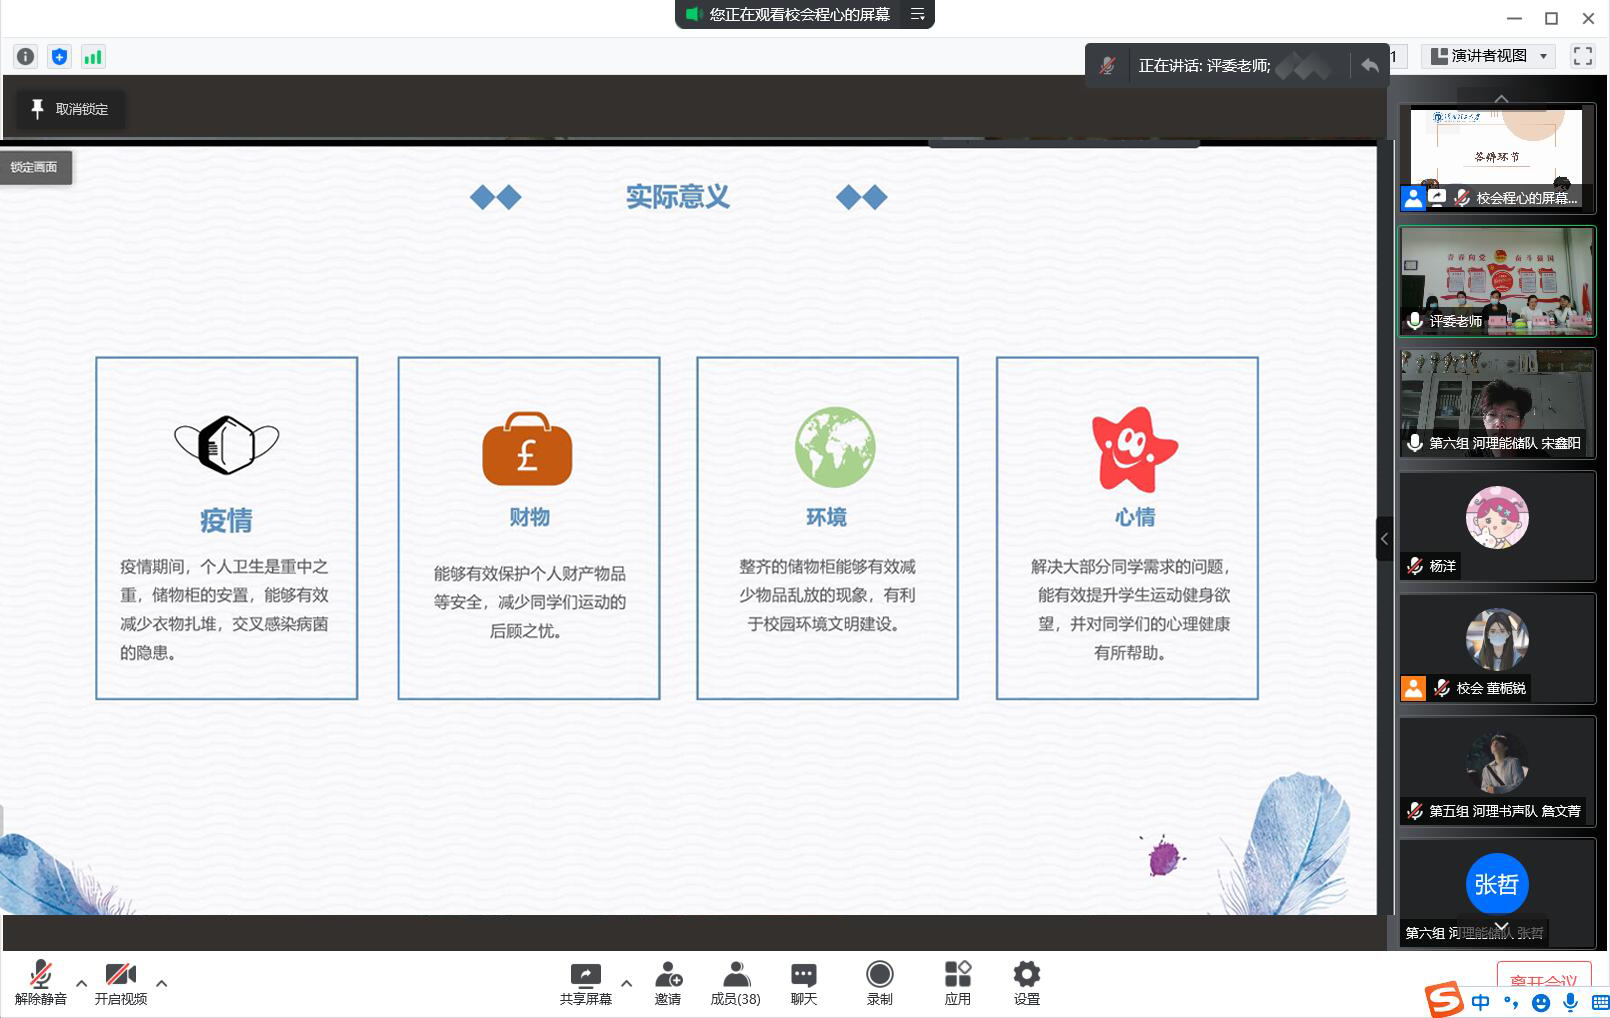The image size is (1610, 1018).
Task: Open the Settings (设置) gear
Action: click(1026, 982)
